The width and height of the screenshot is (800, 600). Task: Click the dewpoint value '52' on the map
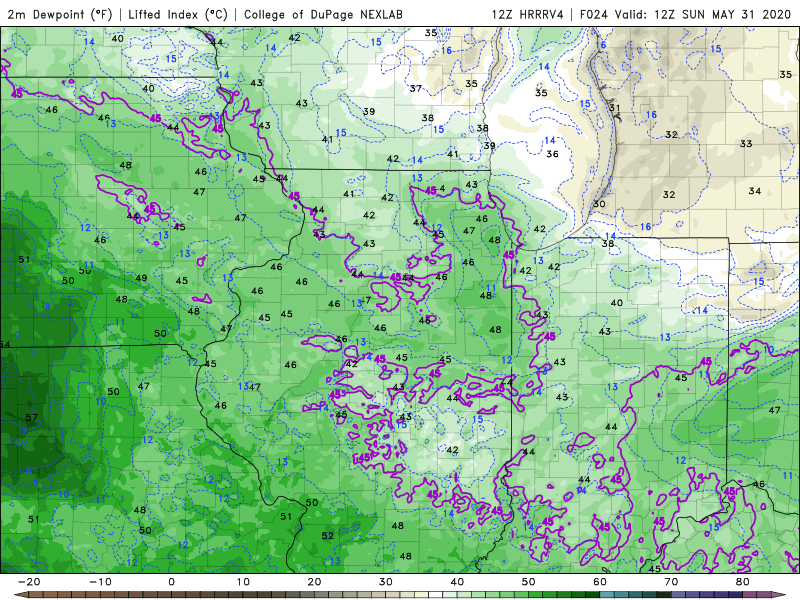328,536
